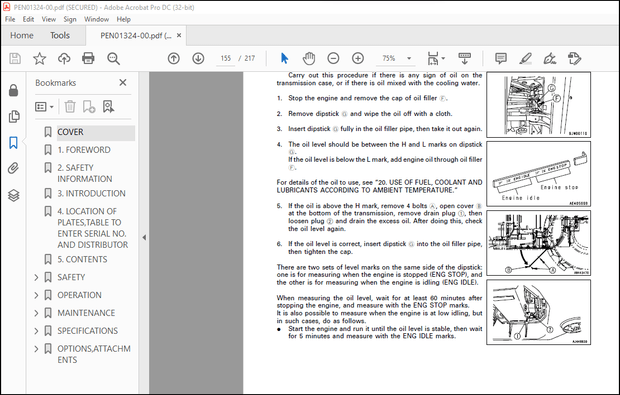Expand the MAINTENANCE bookmark
The image size is (620, 395).
(x=36, y=313)
